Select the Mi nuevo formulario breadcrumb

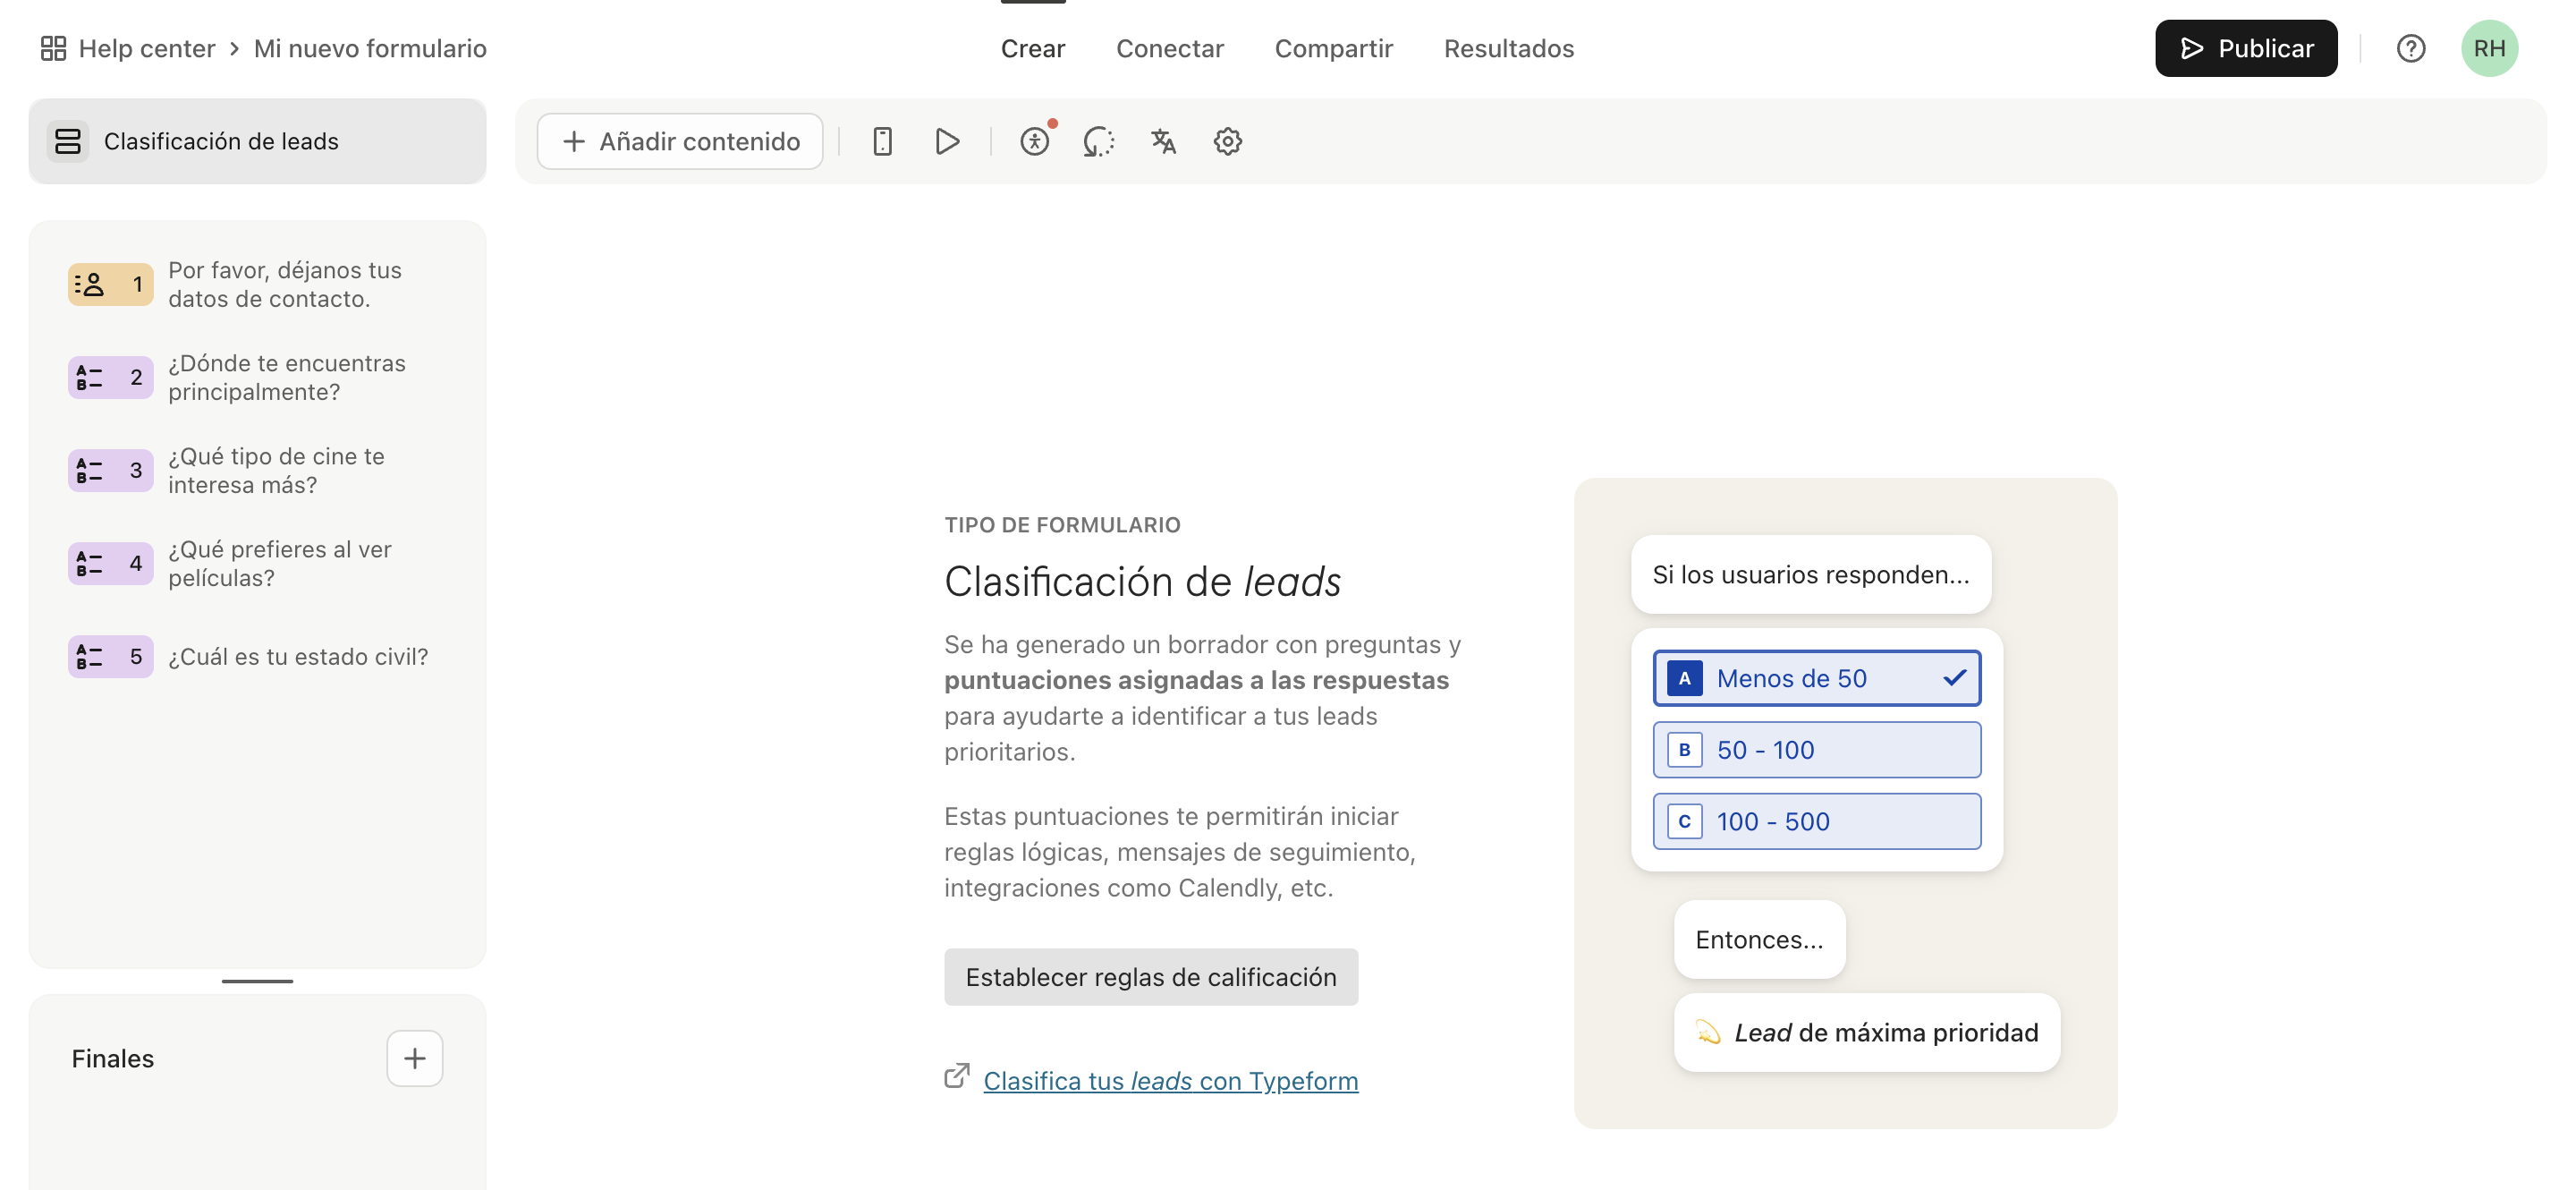tap(370, 48)
